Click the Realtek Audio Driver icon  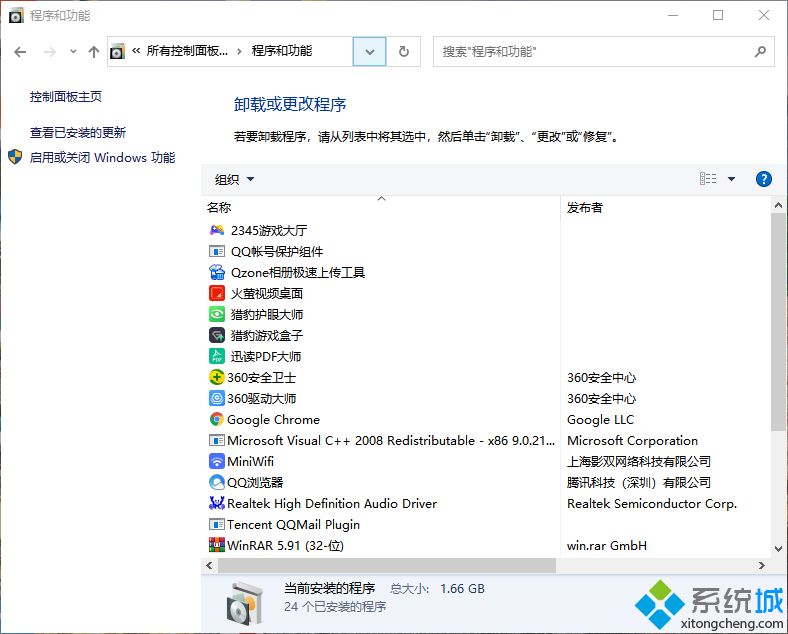(217, 503)
